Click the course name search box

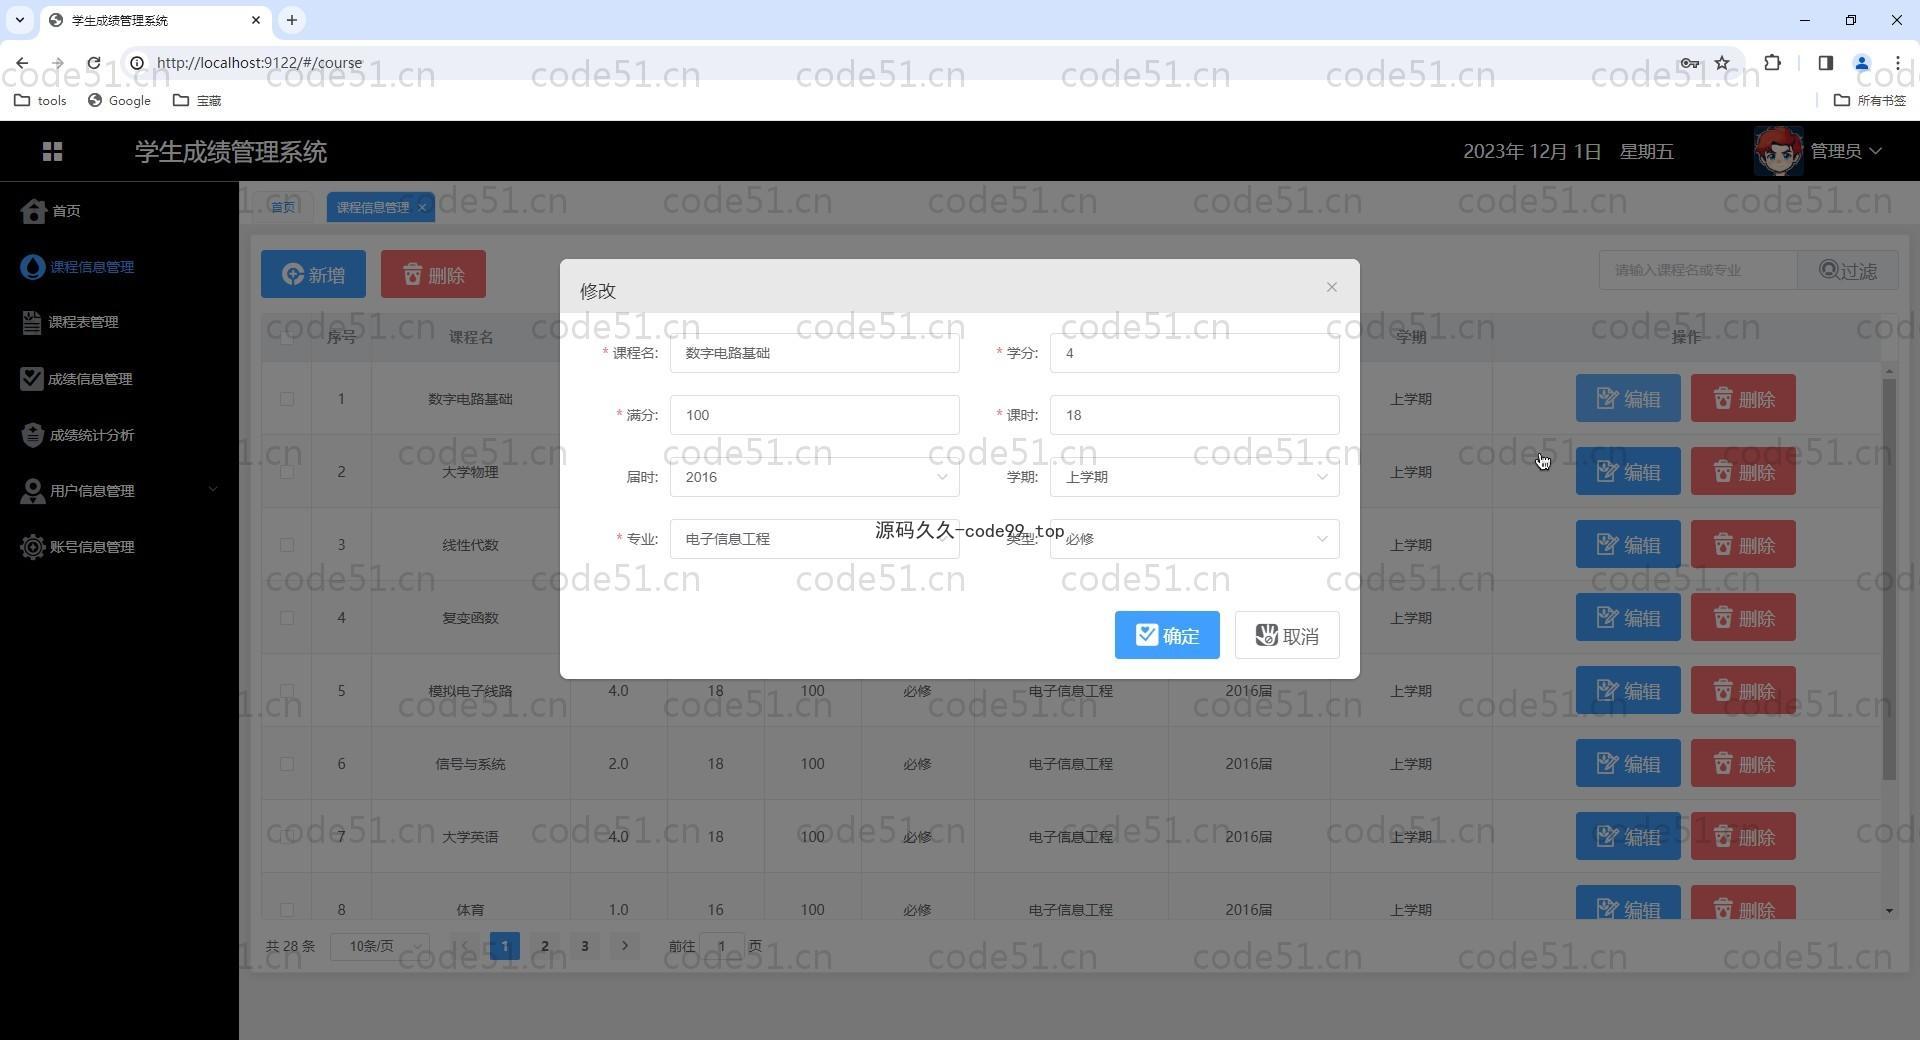tap(1697, 270)
